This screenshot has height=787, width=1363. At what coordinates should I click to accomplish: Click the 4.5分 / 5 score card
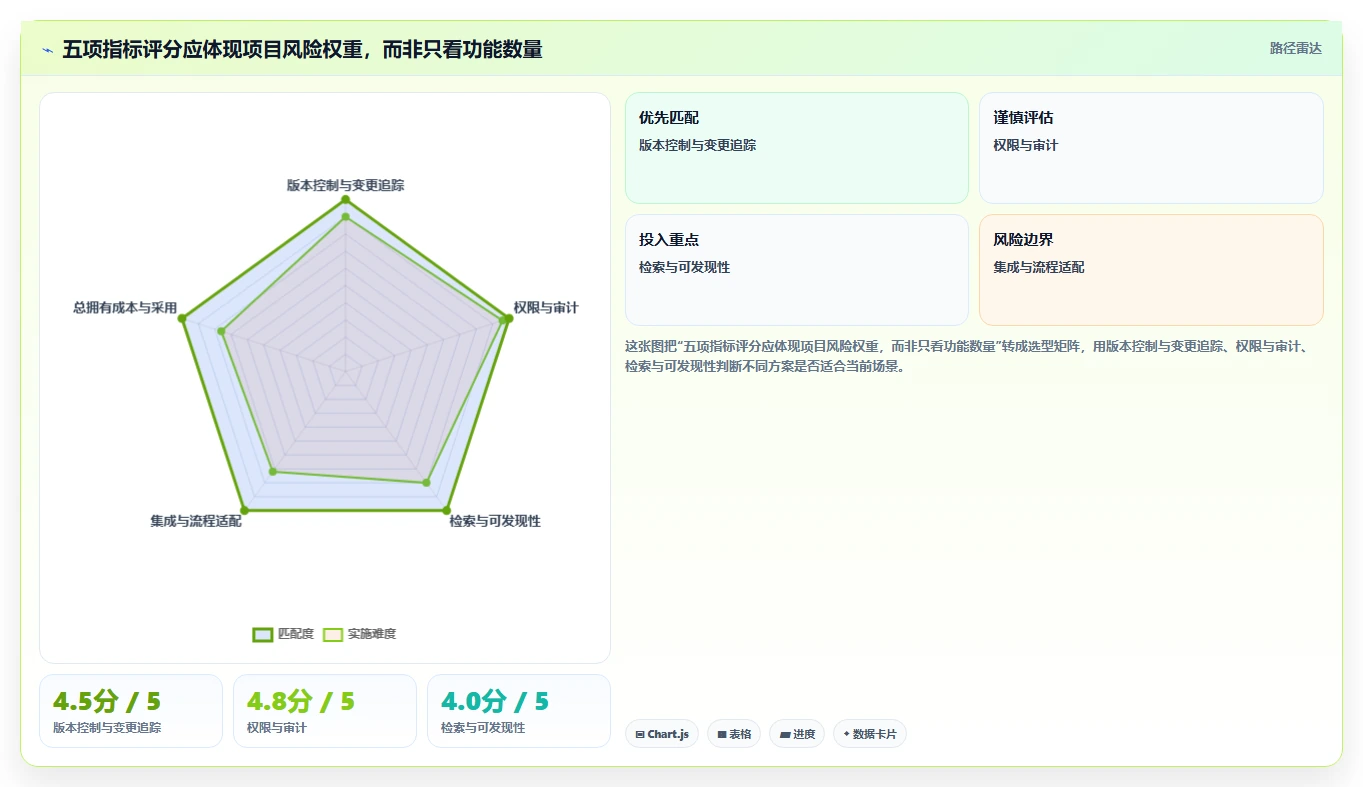pos(131,711)
